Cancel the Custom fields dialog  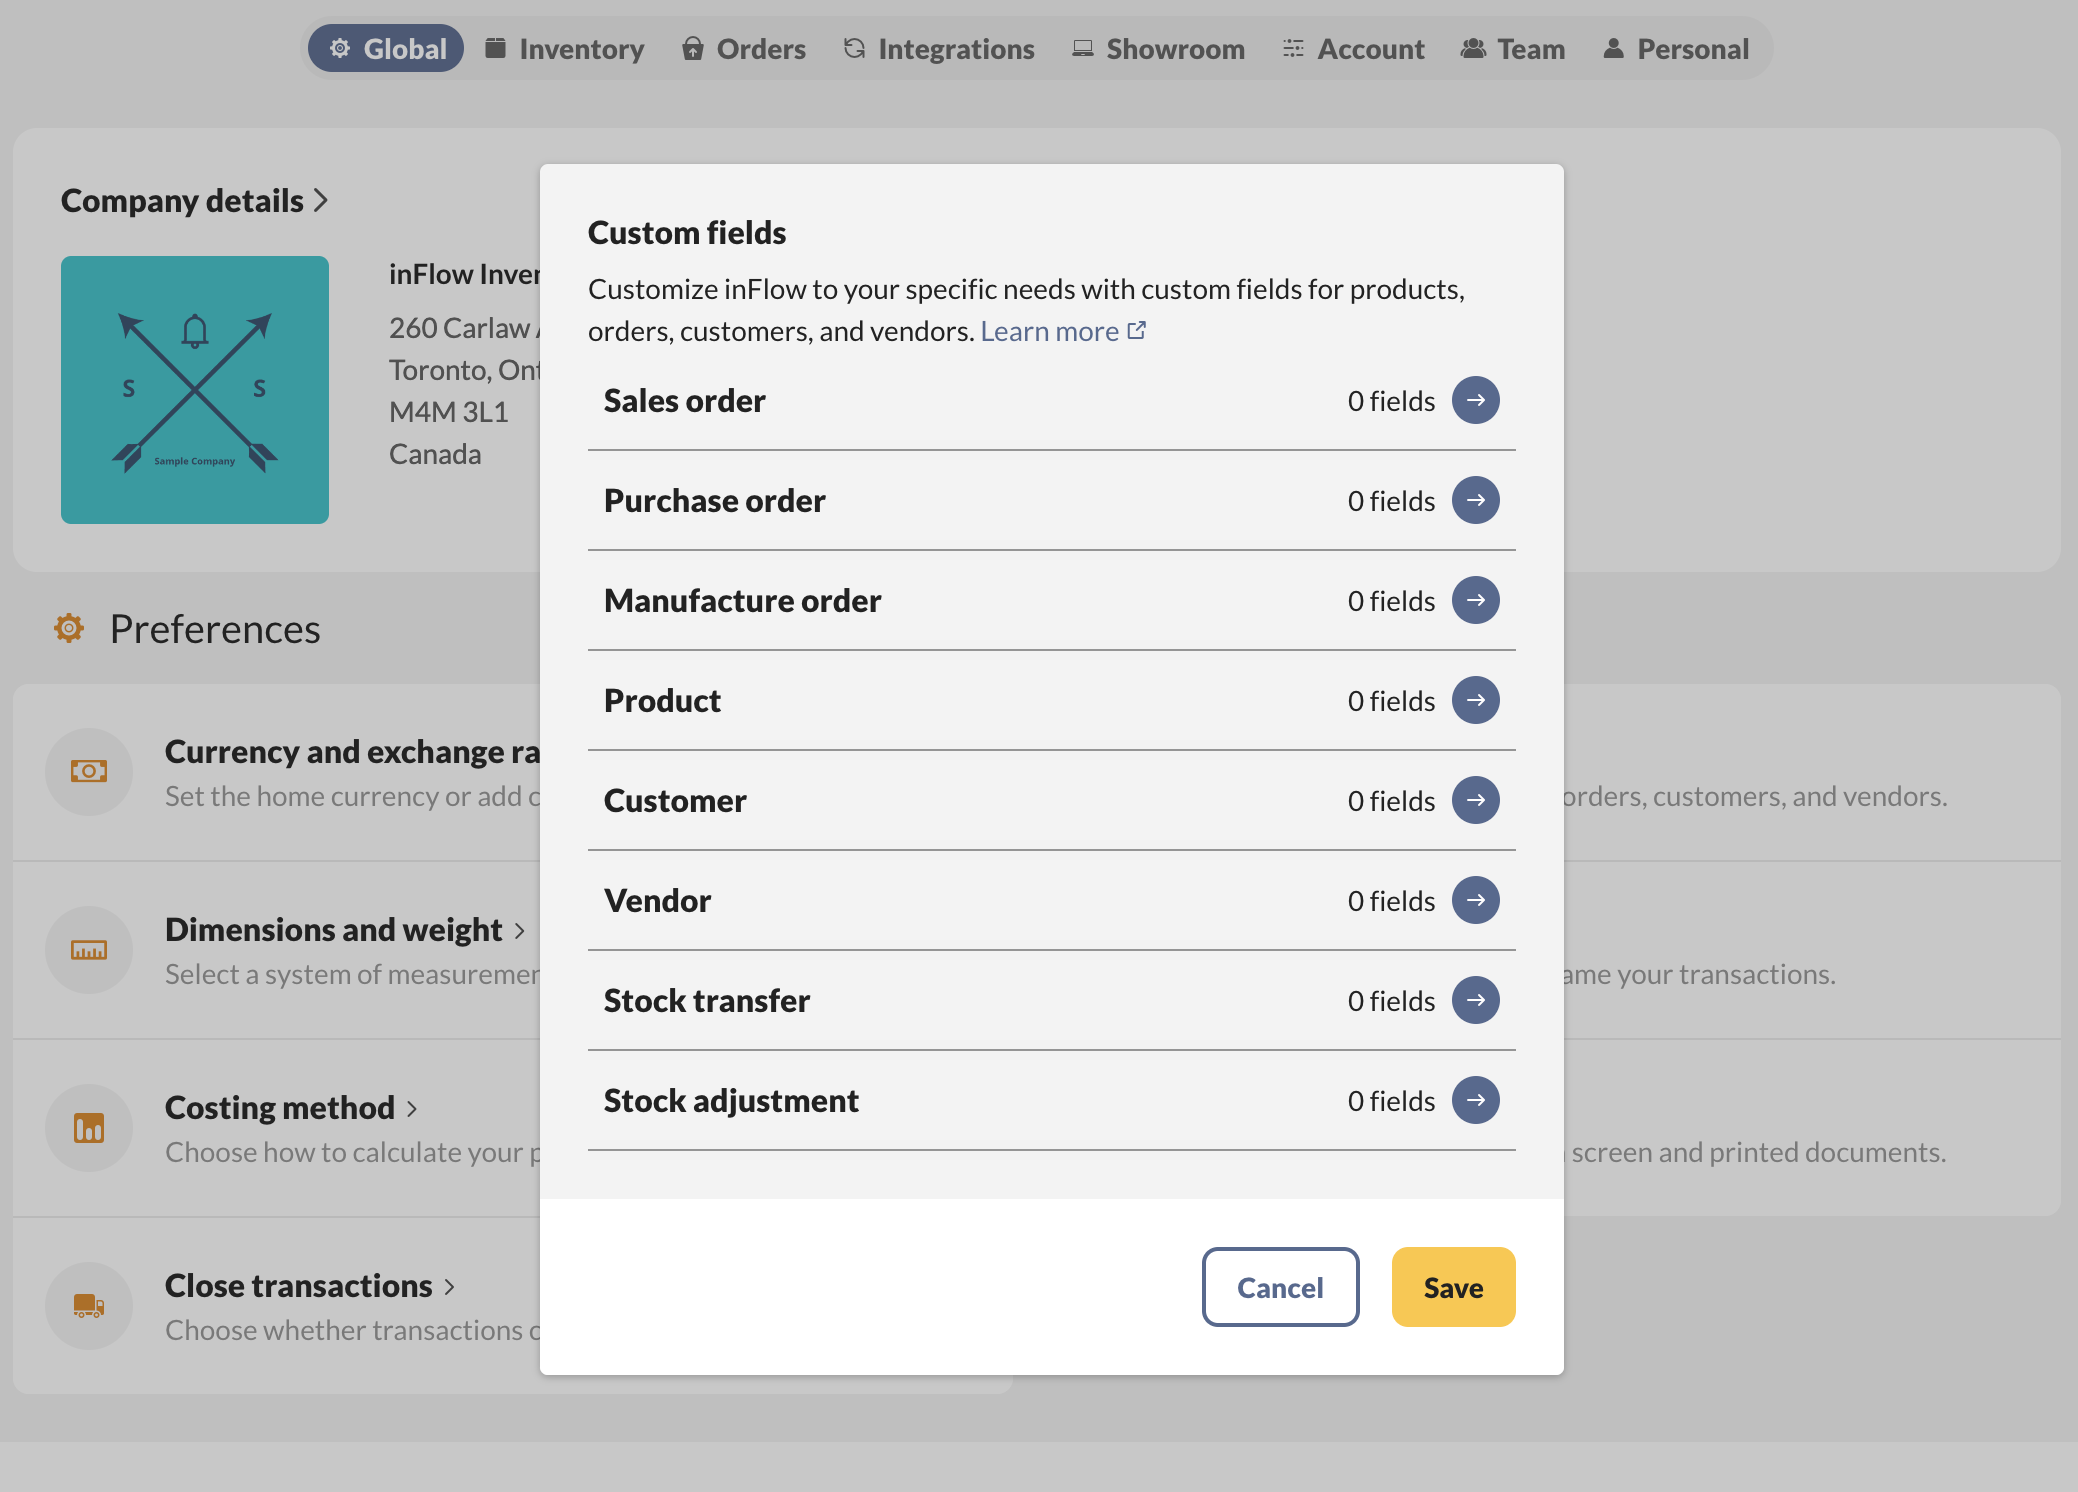point(1280,1287)
